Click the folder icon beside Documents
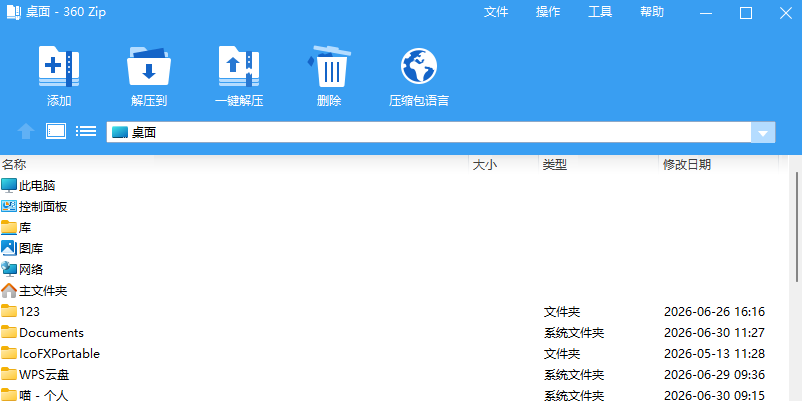 [9, 332]
